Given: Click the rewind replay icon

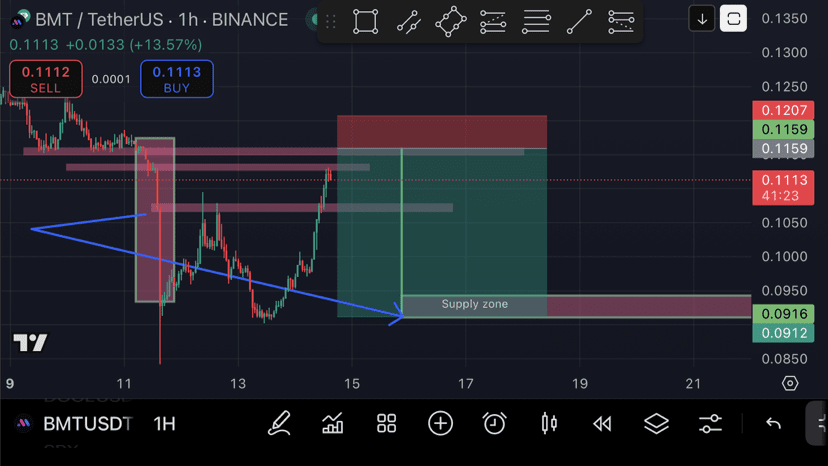Looking at the screenshot, I should tap(603, 424).
